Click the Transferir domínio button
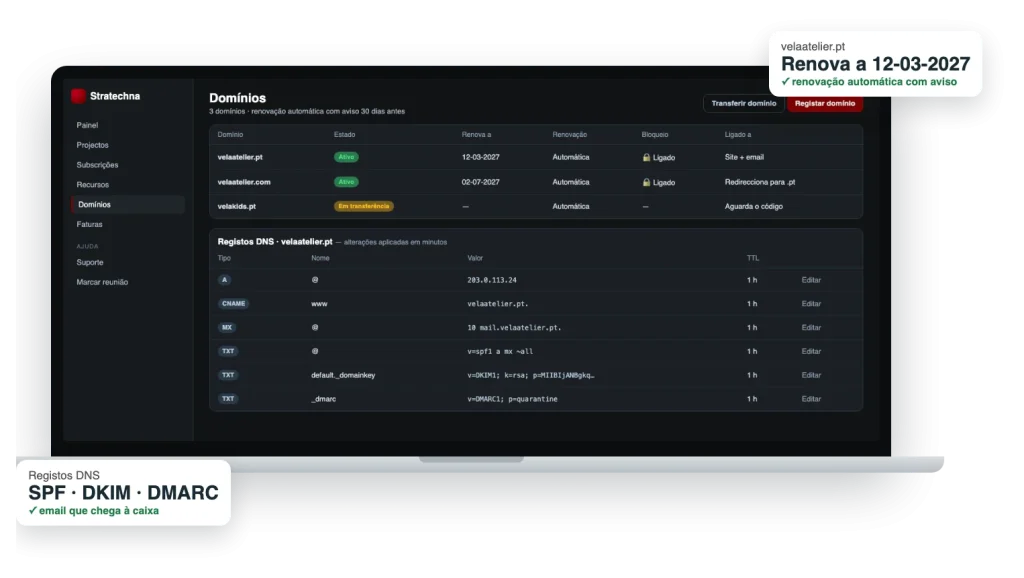The image size is (1024, 578). coord(744,103)
